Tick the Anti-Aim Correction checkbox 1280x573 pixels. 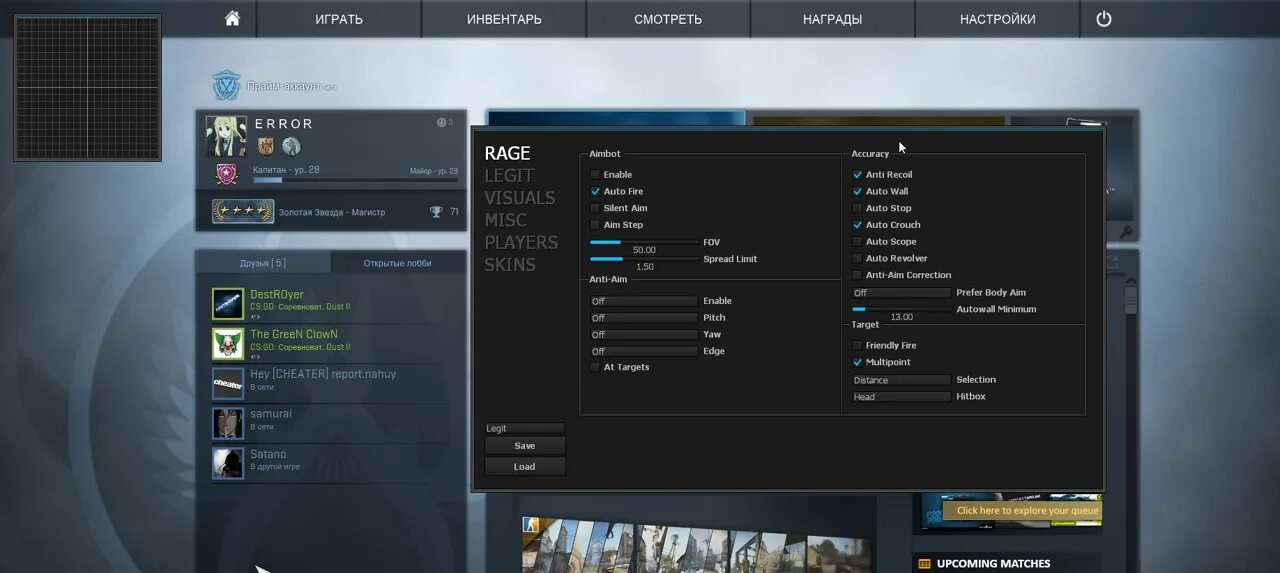click(x=857, y=275)
